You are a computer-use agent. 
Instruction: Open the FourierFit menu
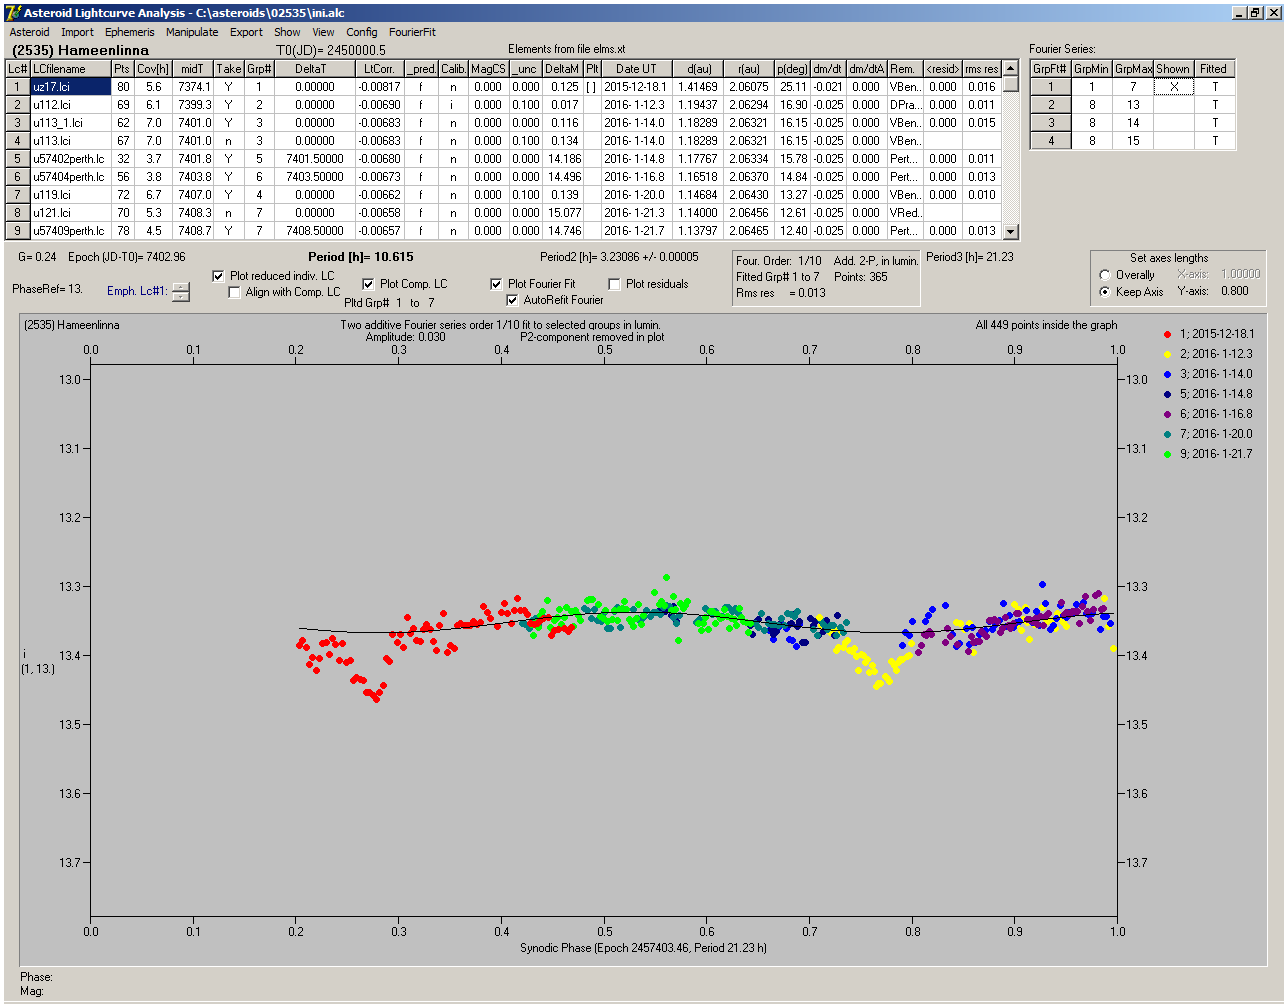click(x=412, y=32)
